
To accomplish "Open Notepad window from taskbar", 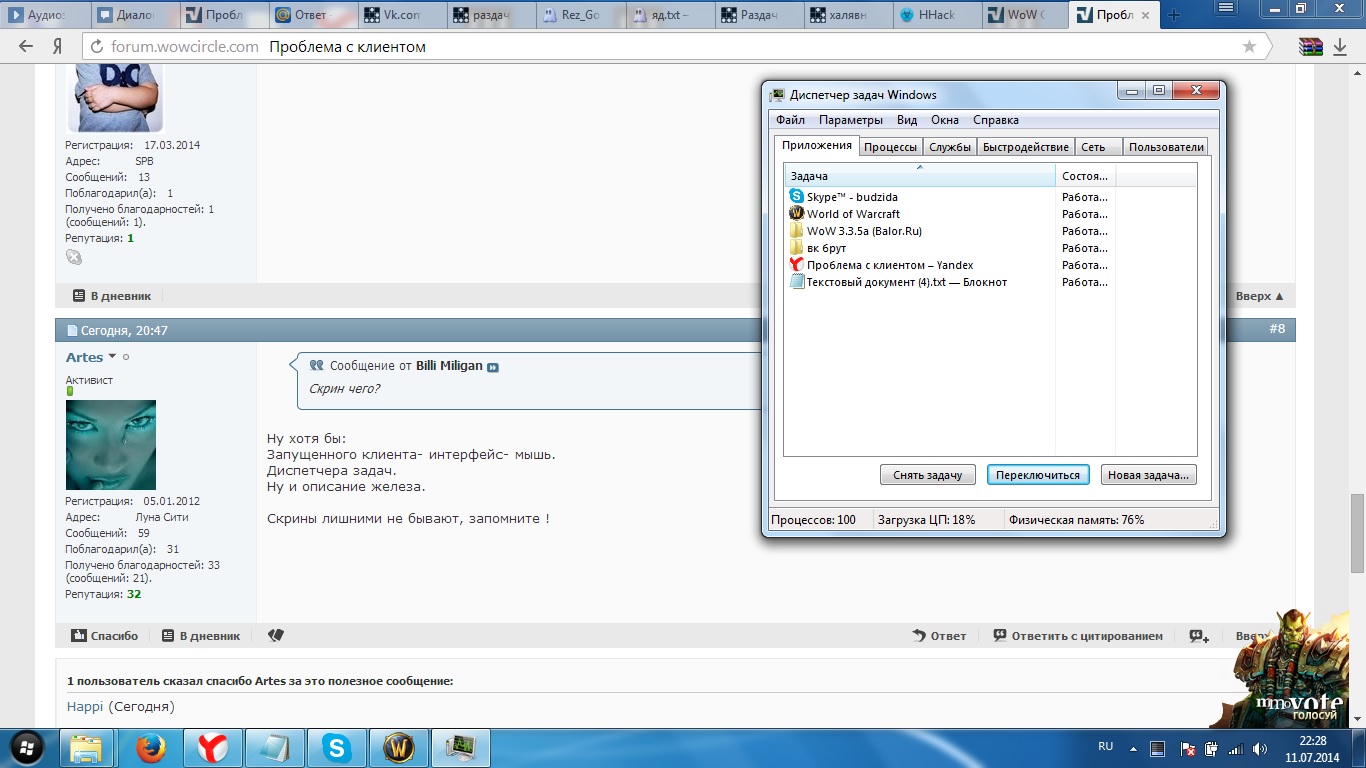I will tap(274, 748).
